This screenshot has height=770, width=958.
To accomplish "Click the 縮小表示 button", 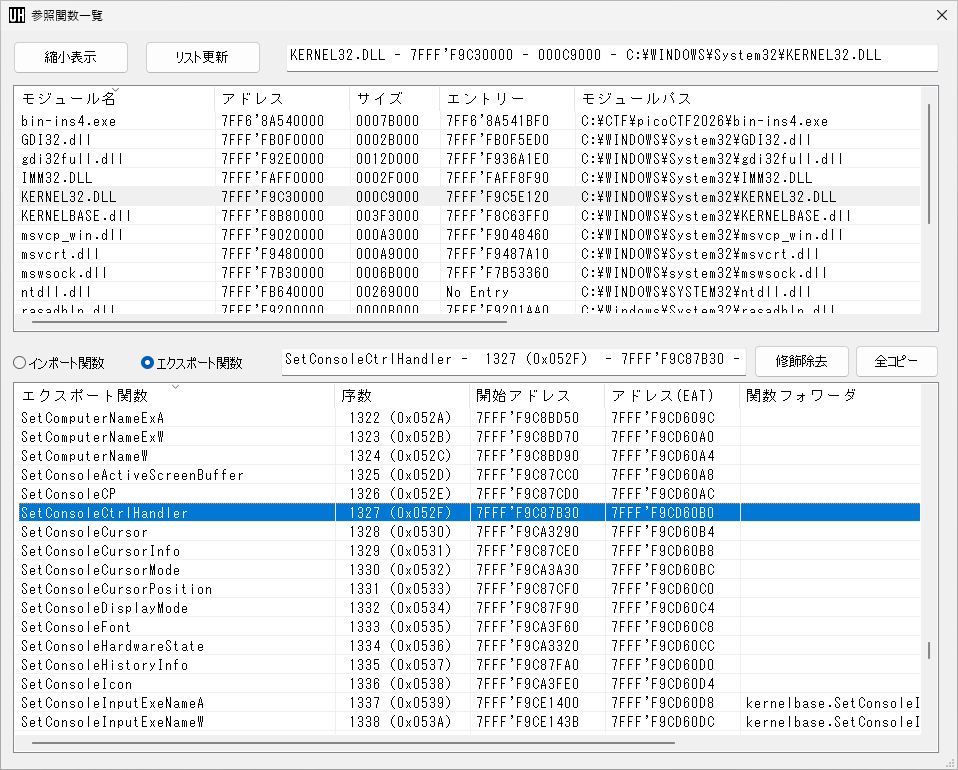I will point(70,57).
